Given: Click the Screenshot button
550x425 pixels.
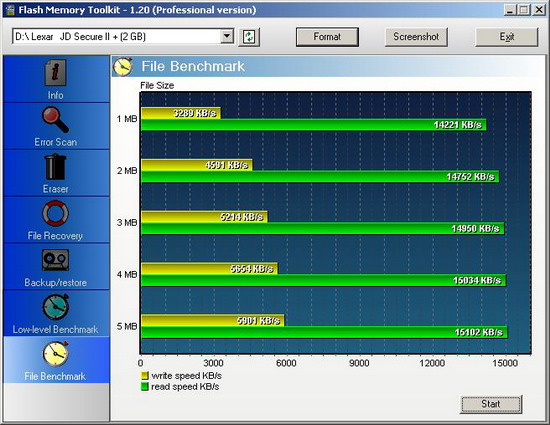Looking at the screenshot, I should point(416,37).
